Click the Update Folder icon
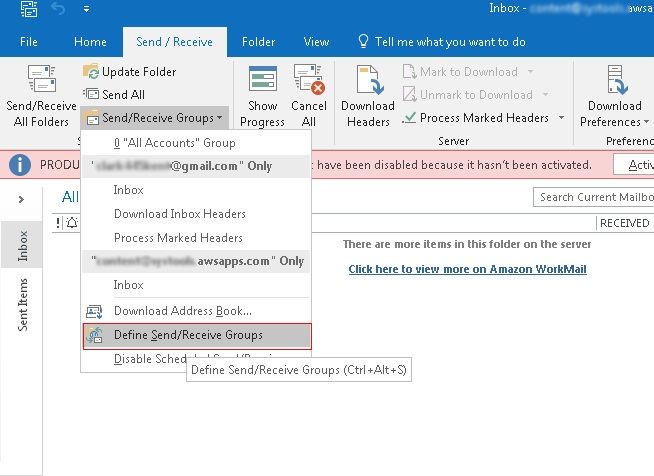 point(91,71)
